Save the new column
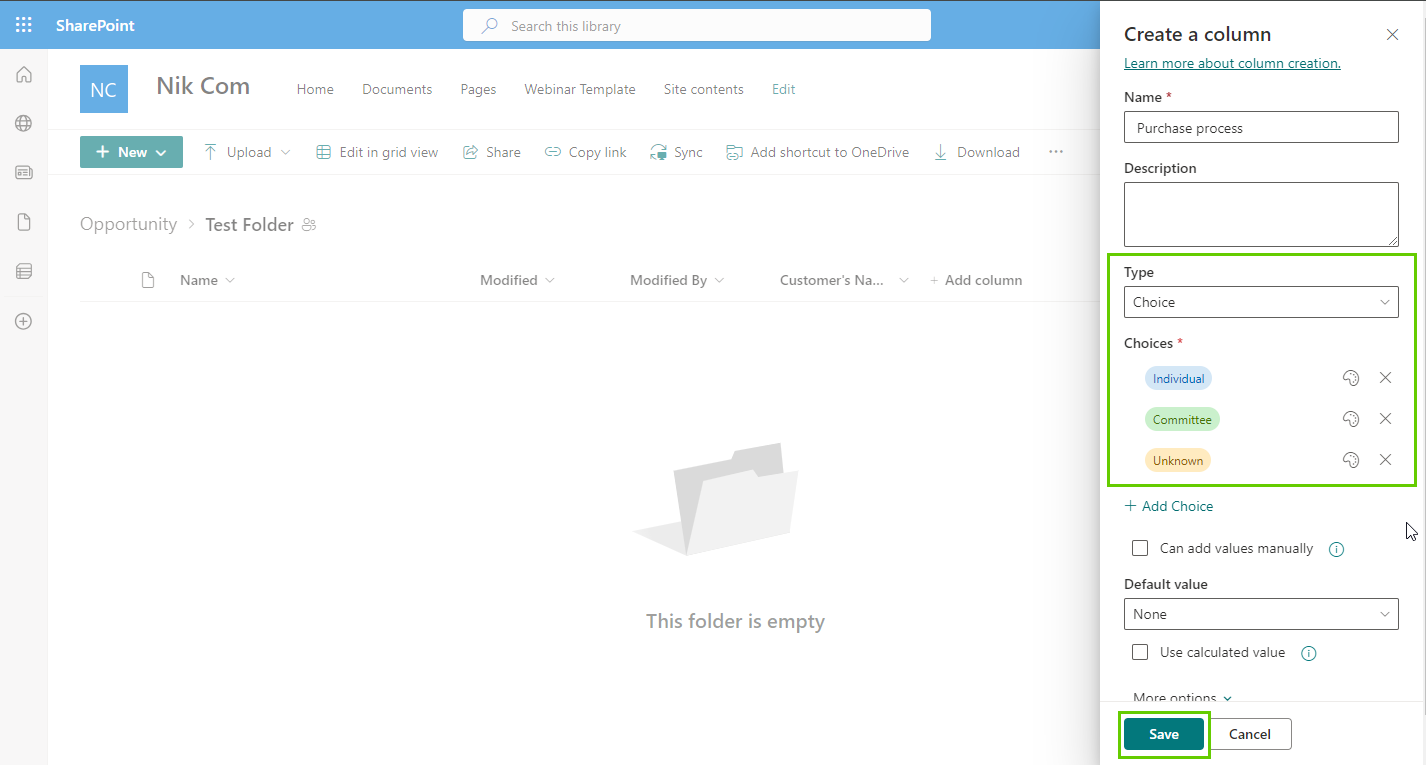1426x765 pixels. tap(1163, 734)
